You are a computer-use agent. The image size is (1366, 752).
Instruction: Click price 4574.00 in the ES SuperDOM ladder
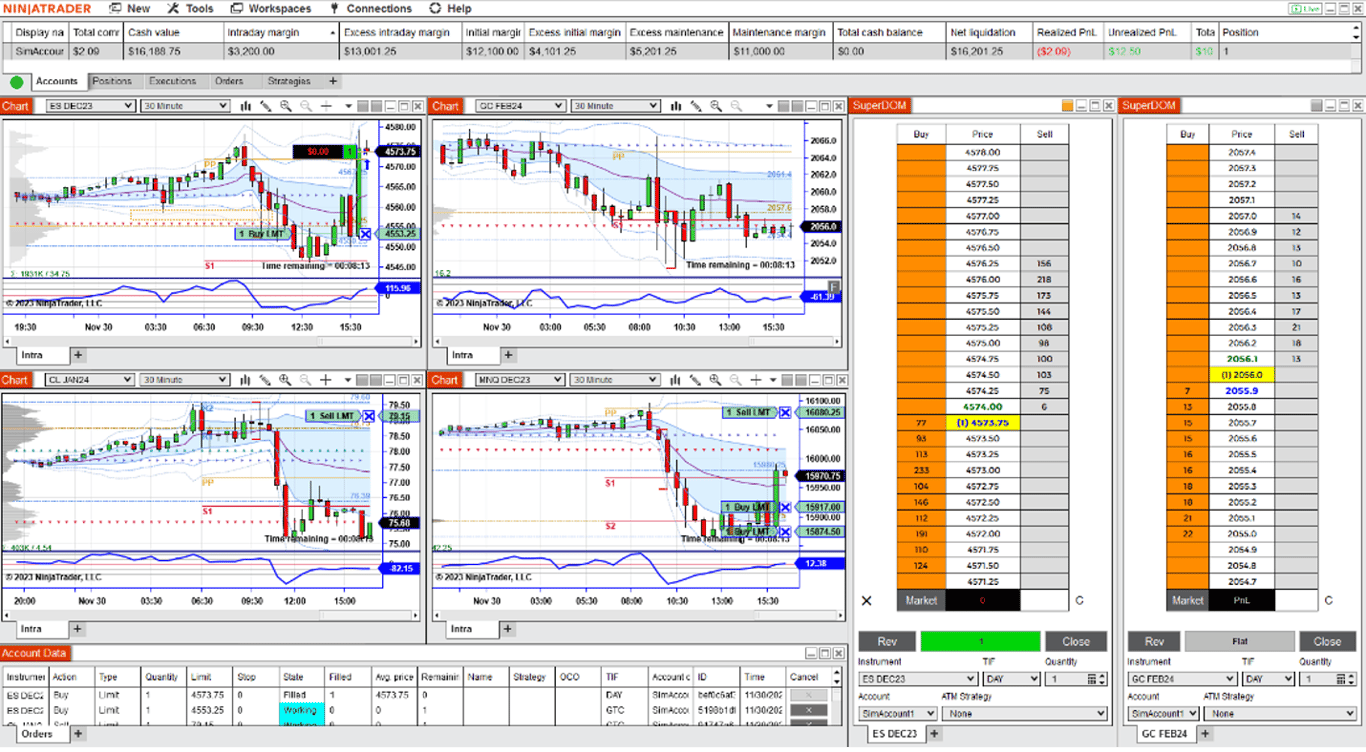[982, 407]
